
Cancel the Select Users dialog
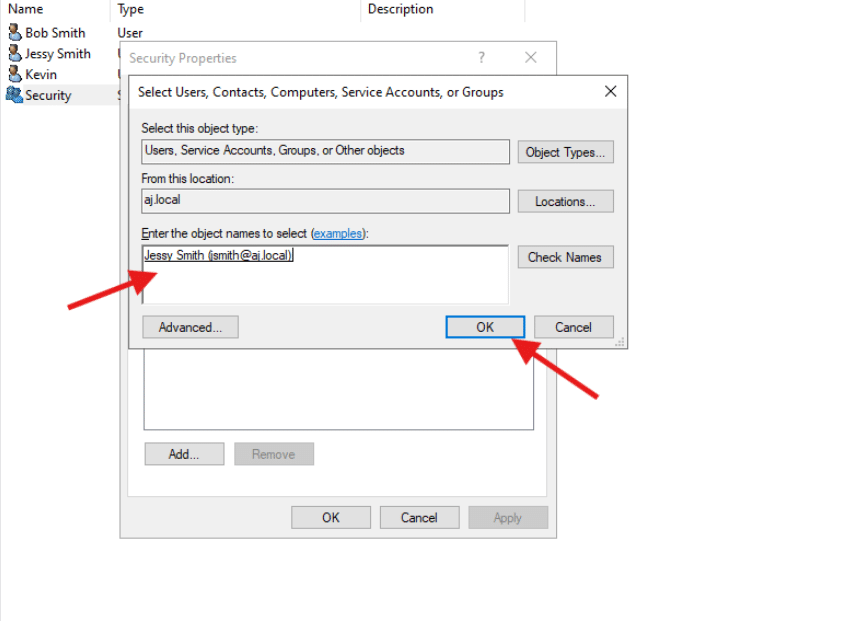click(x=573, y=327)
